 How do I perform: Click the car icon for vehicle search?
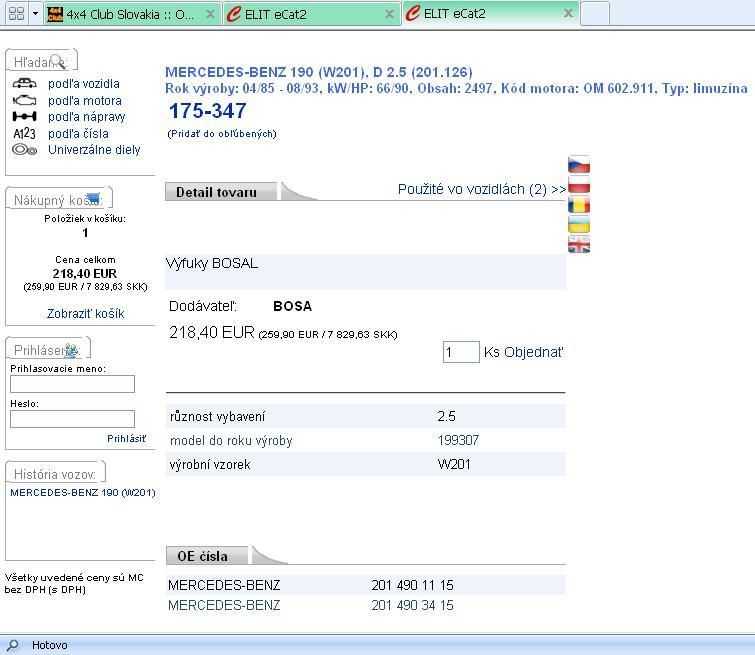tap(25, 83)
